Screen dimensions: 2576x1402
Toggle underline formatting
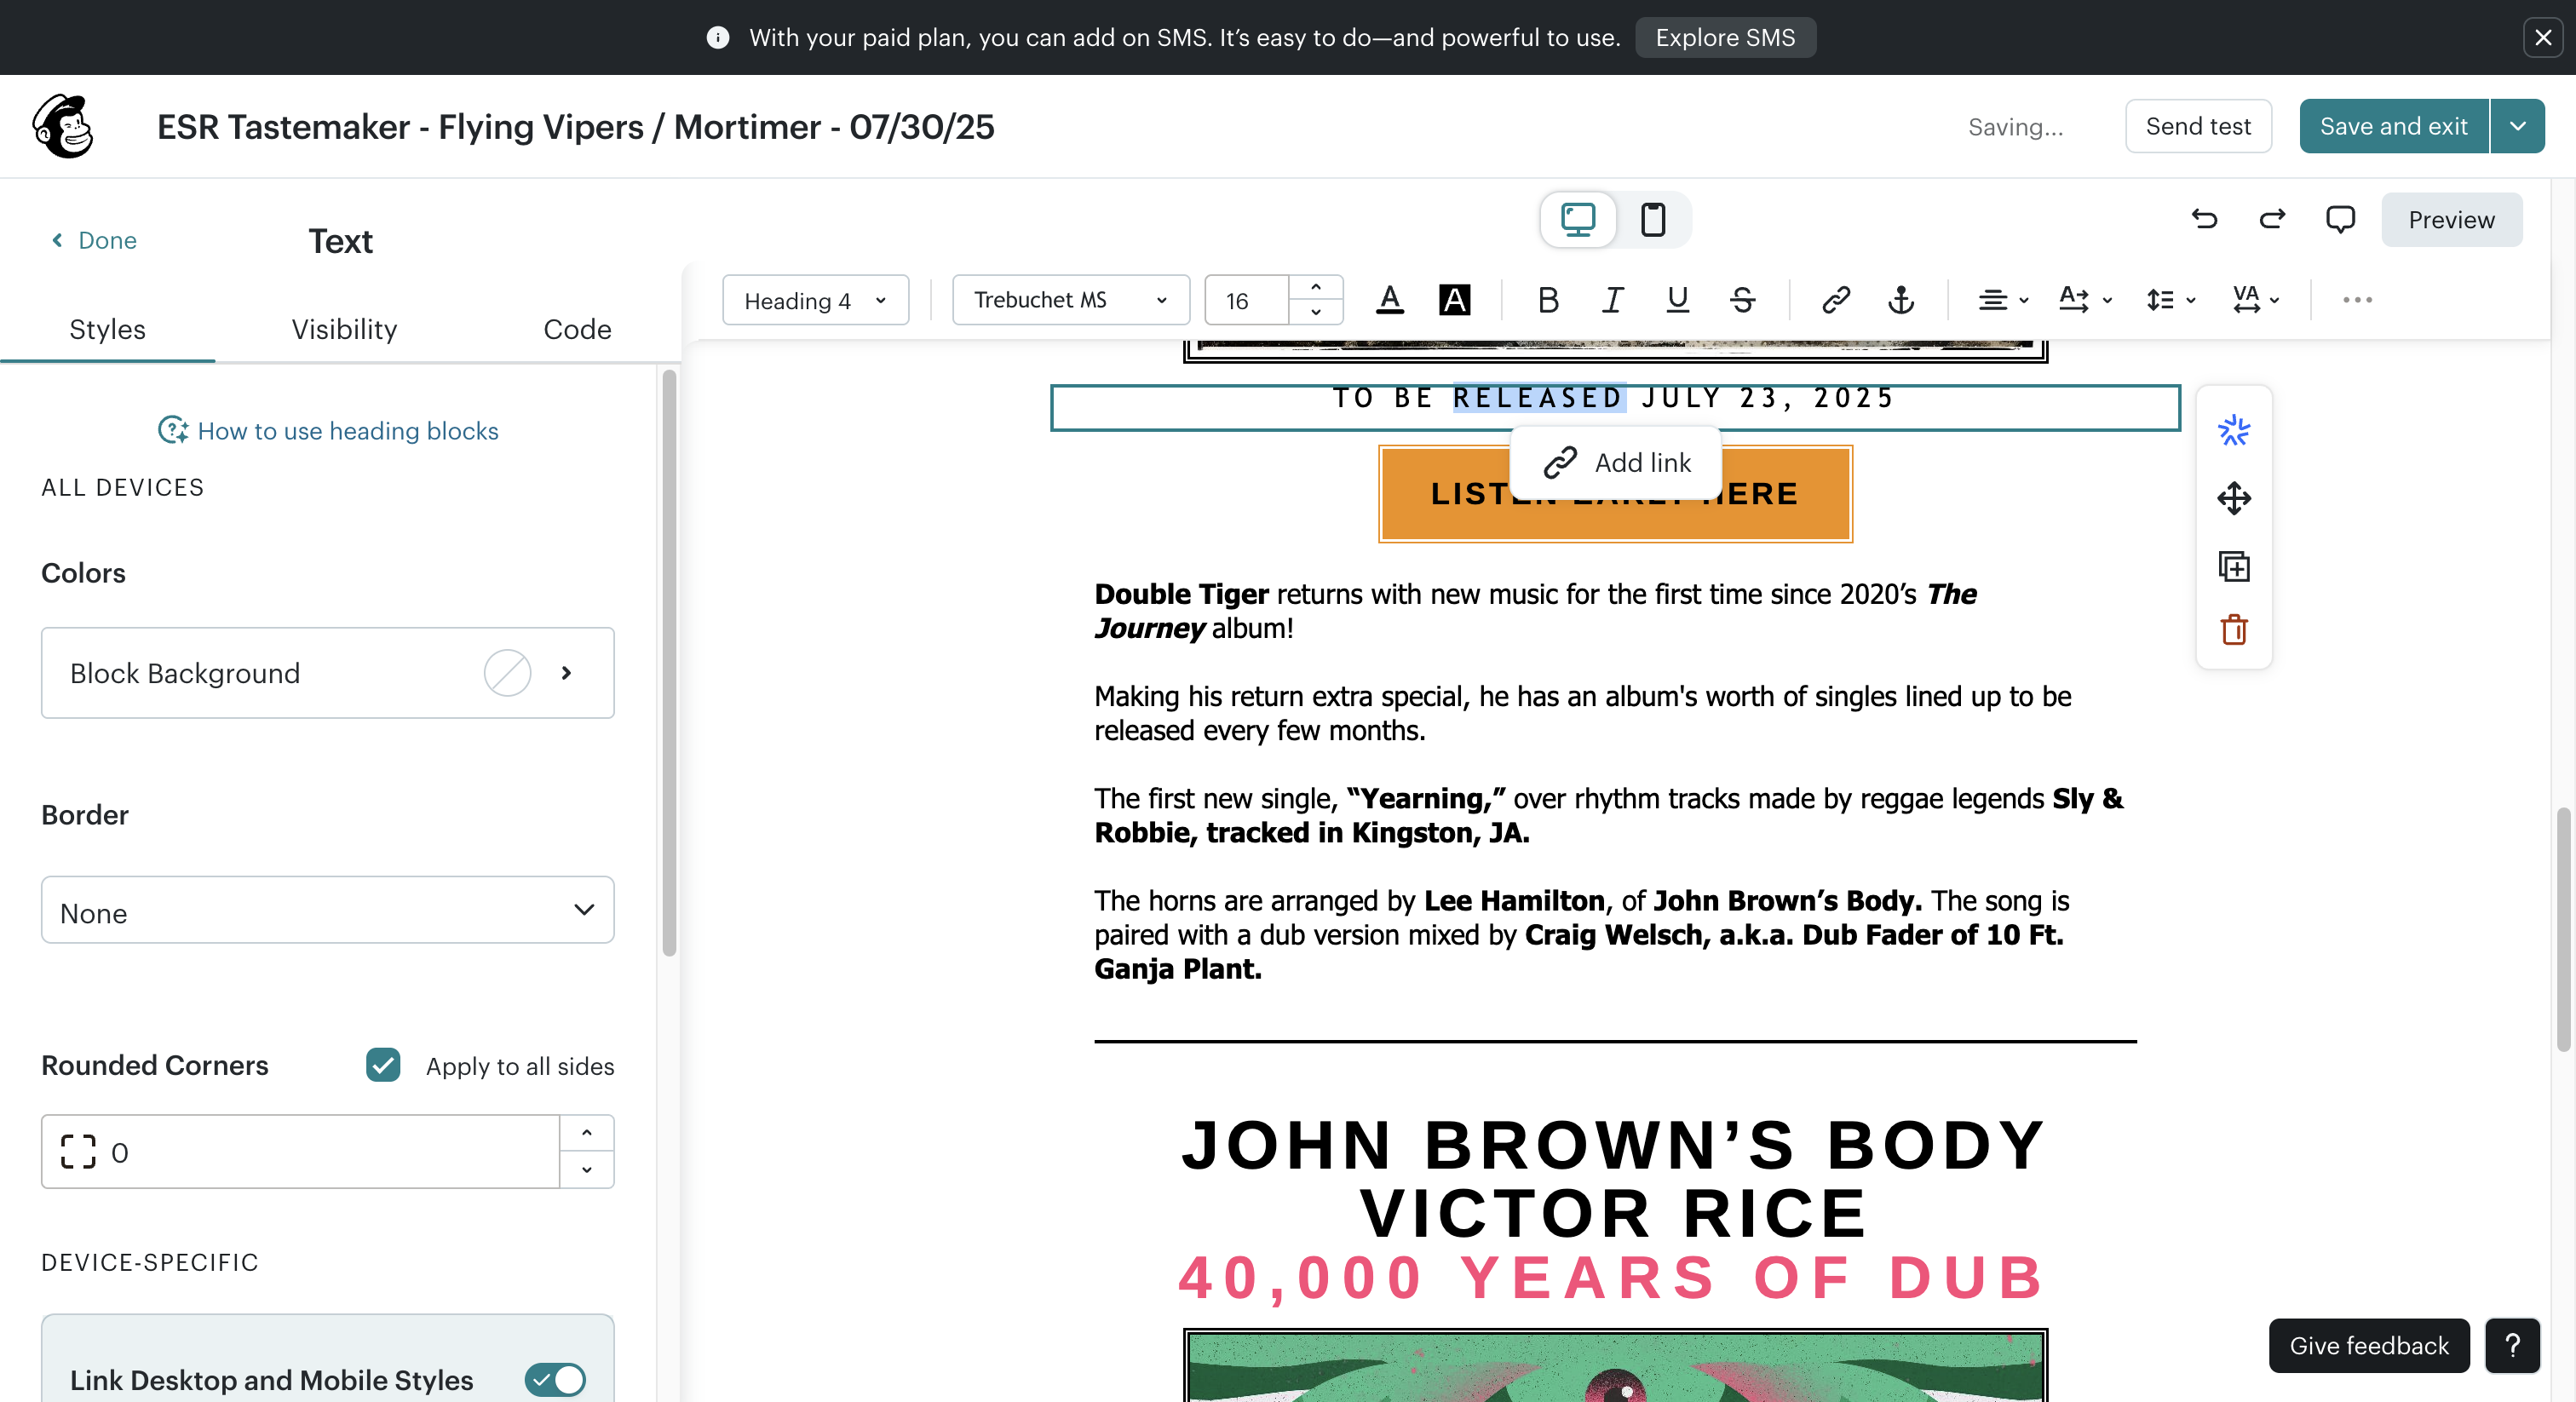[1677, 300]
